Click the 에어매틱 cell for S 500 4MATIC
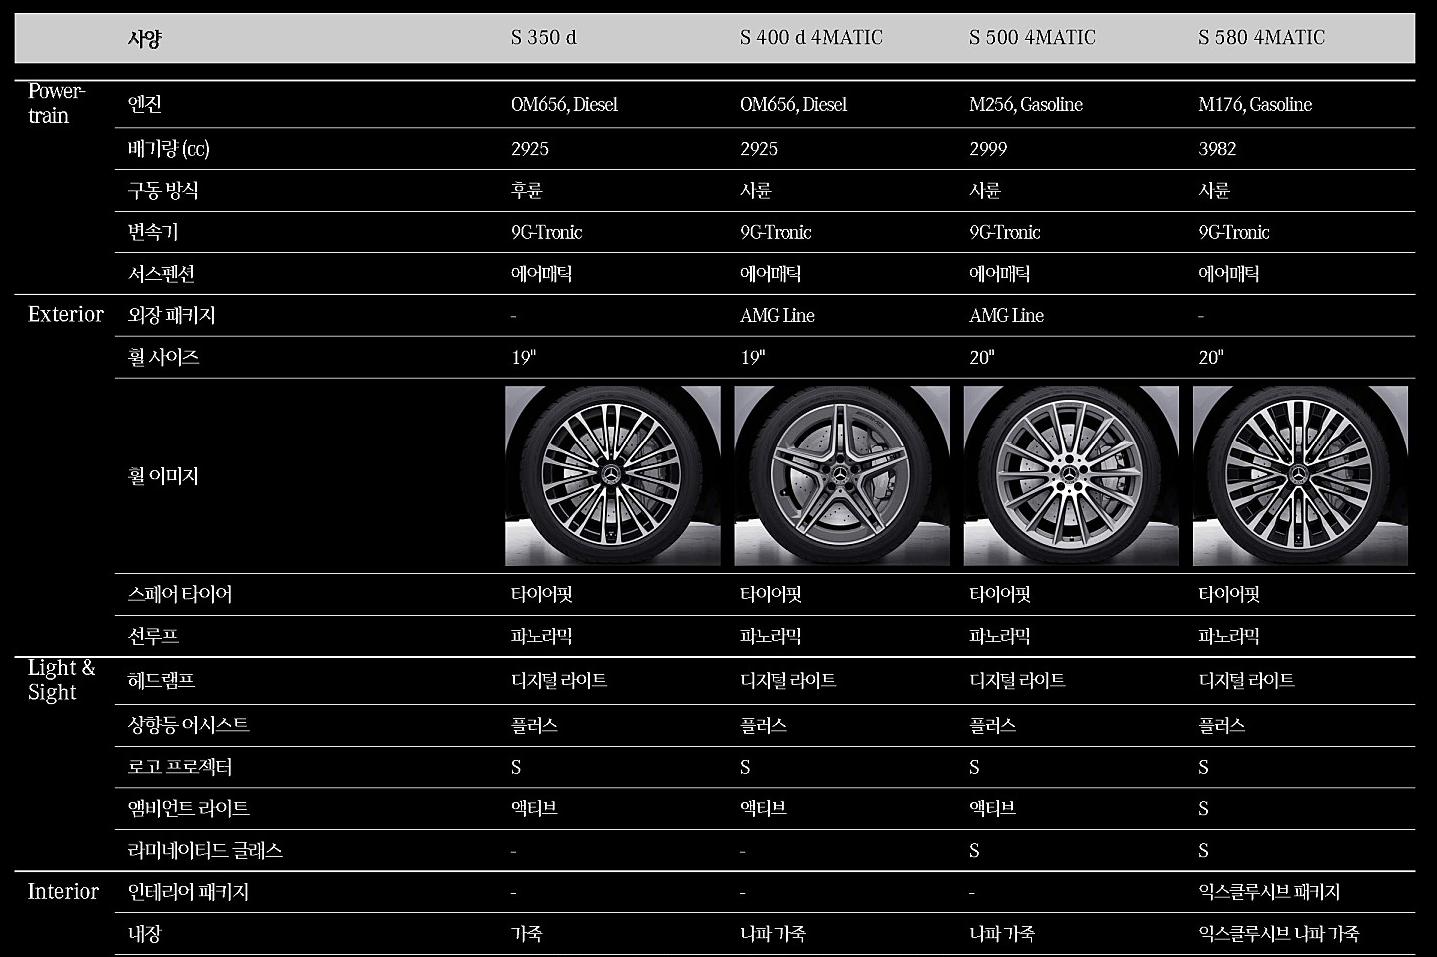 (999, 273)
